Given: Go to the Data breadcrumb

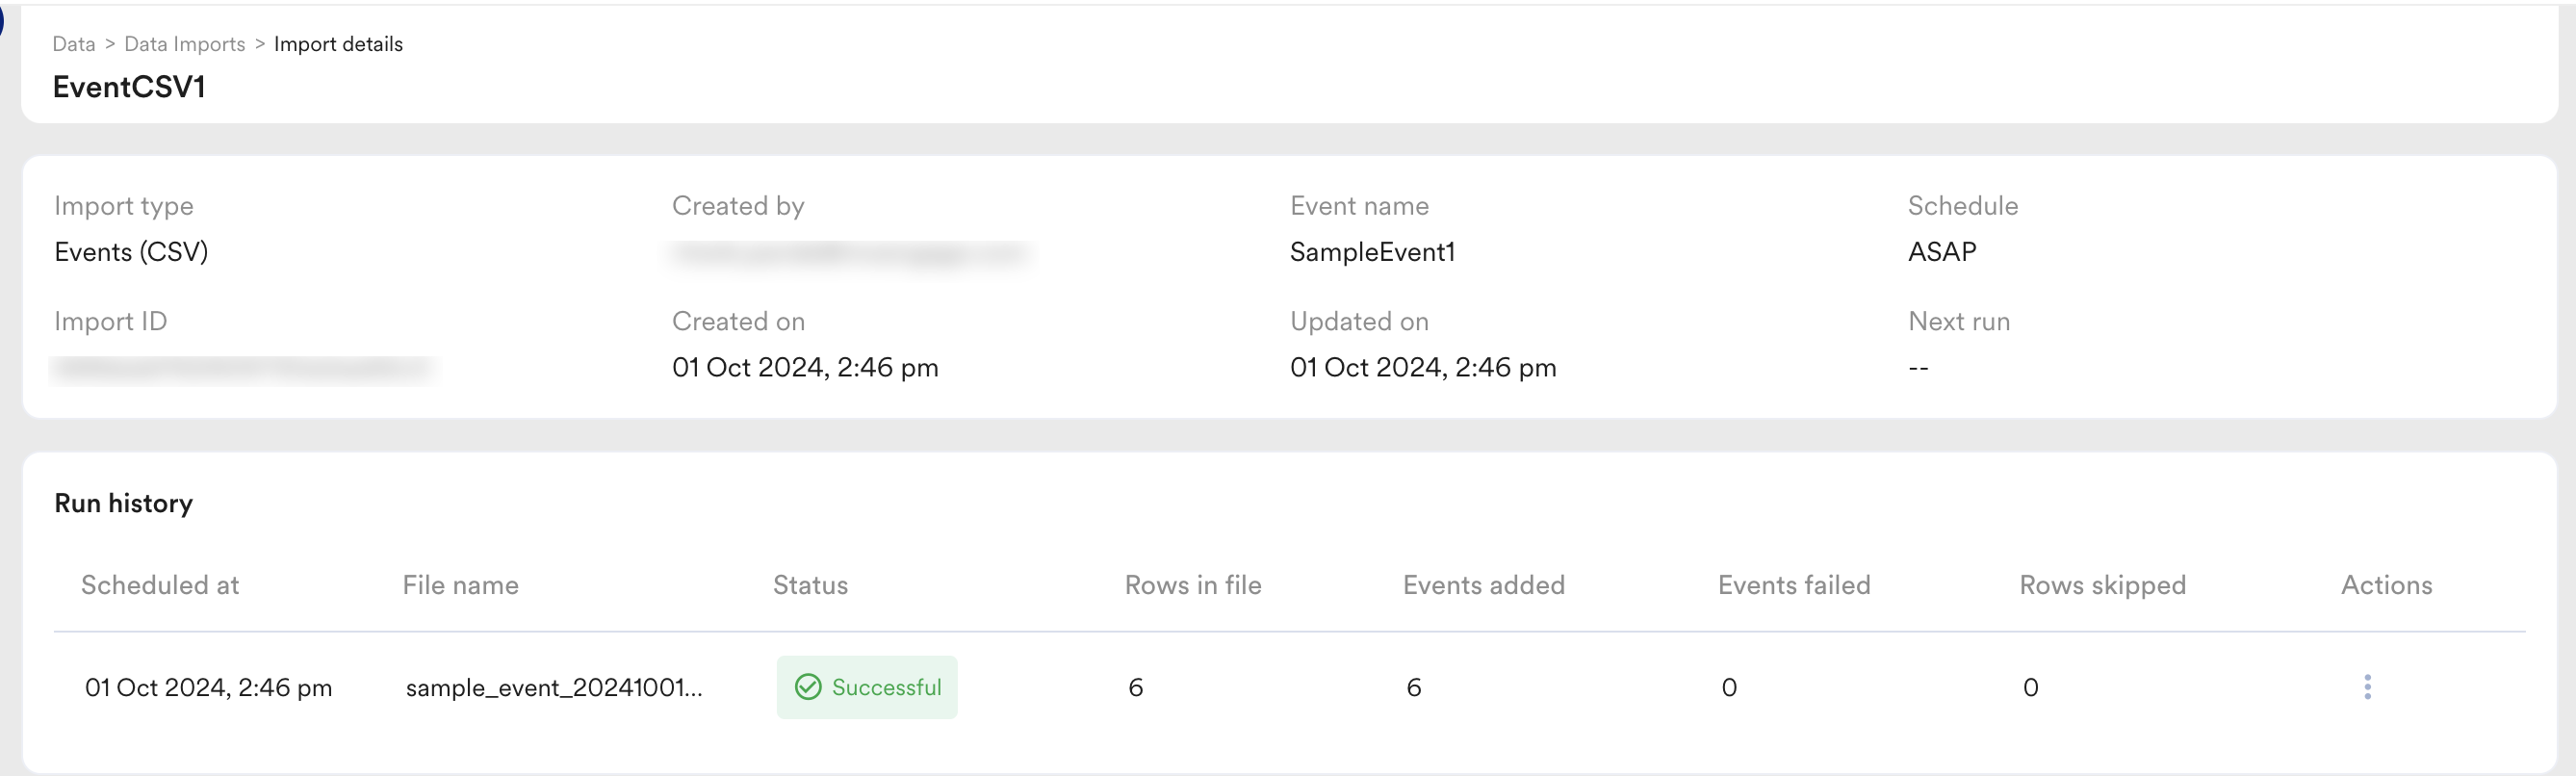Looking at the screenshot, I should tap(74, 44).
